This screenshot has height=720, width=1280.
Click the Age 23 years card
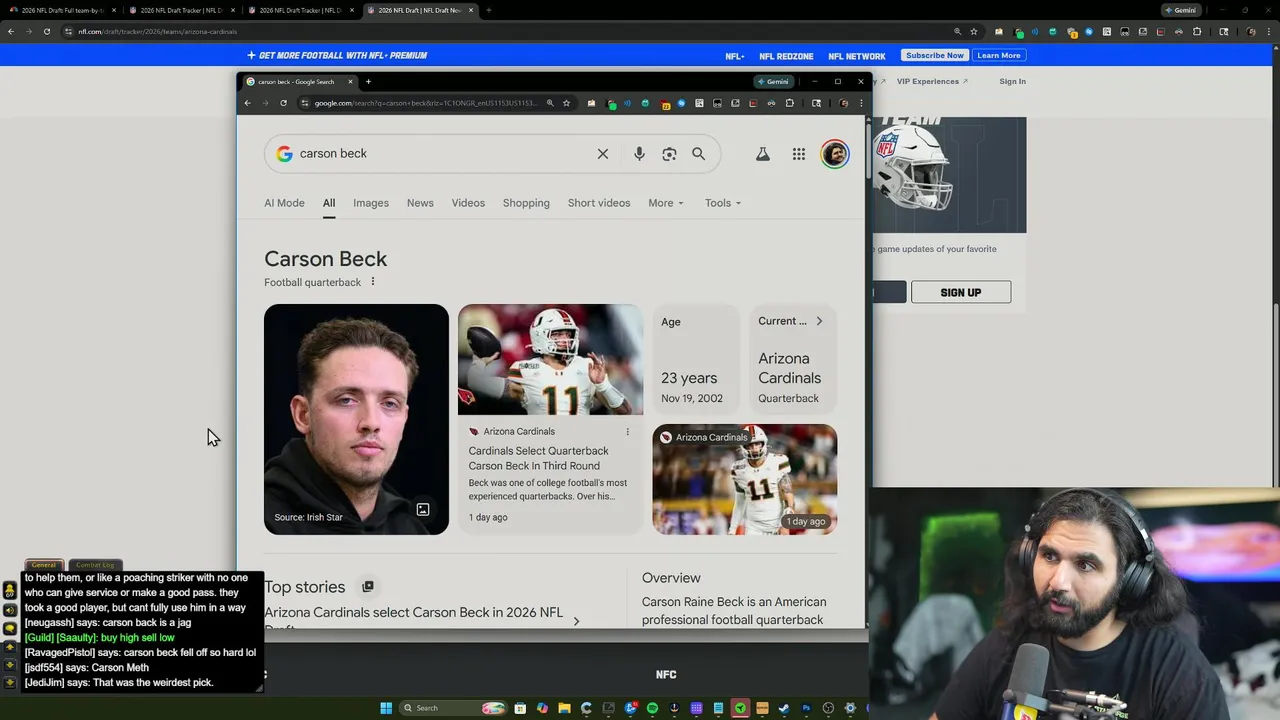[x=696, y=359]
